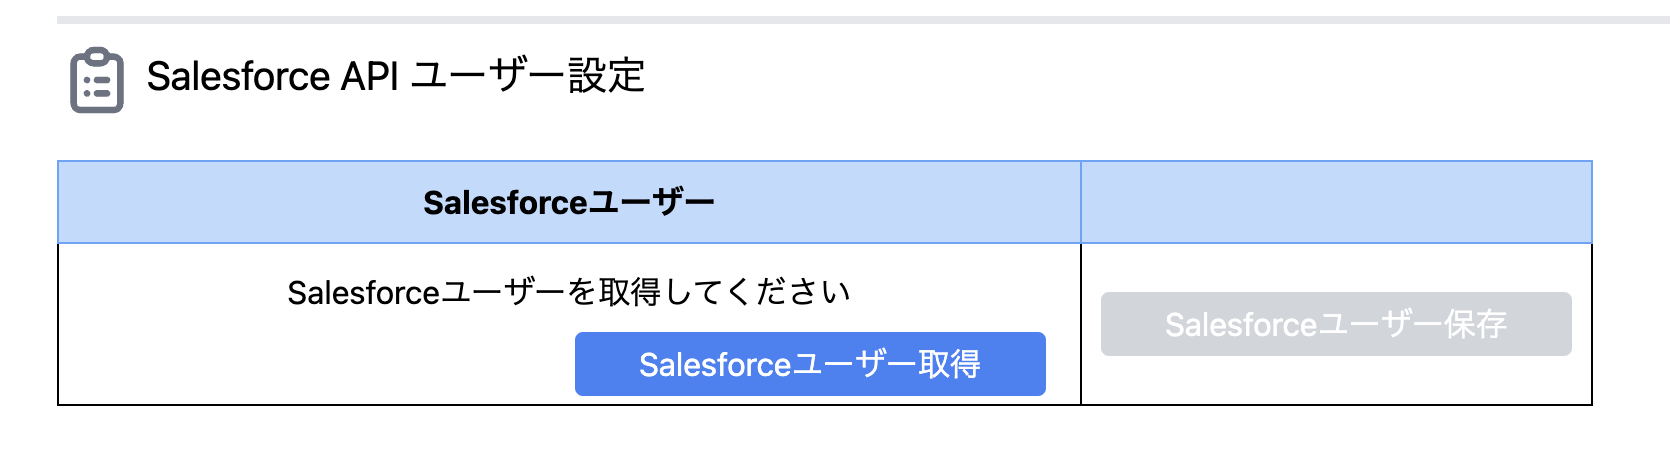Click 取得してください in the instruction message
The height and width of the screenshot is (466, 1670).
(724, 292)
